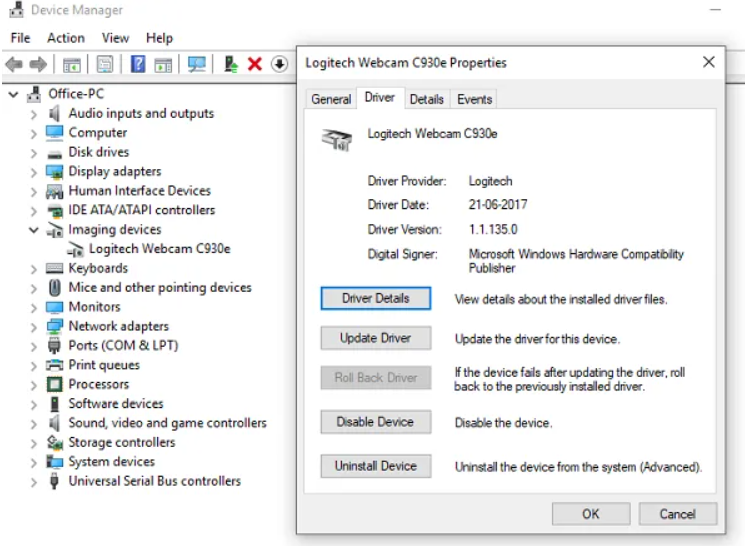The image size is (745, 546).
Task: Click the Forward arrow toolbar icon
Action: [38, 64]
